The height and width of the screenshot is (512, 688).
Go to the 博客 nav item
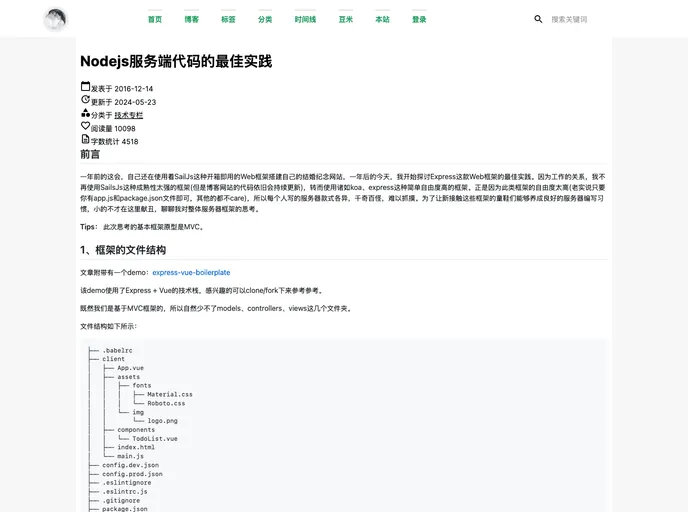191,19
